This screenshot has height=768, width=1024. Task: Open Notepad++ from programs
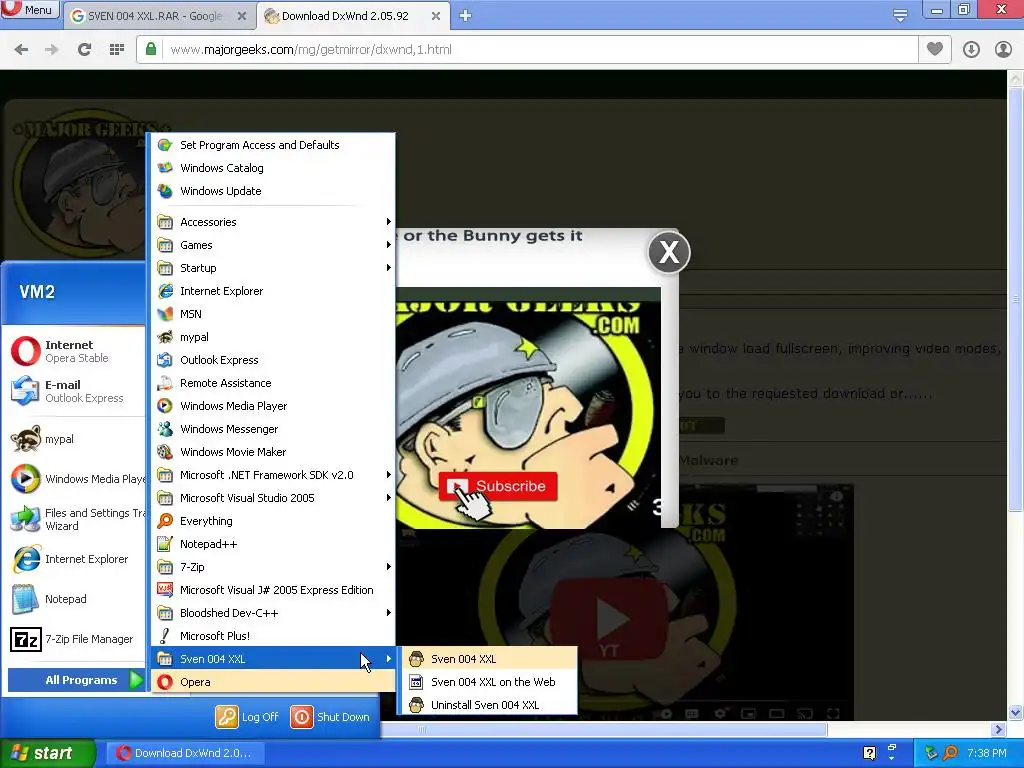[x=273, y=544]
